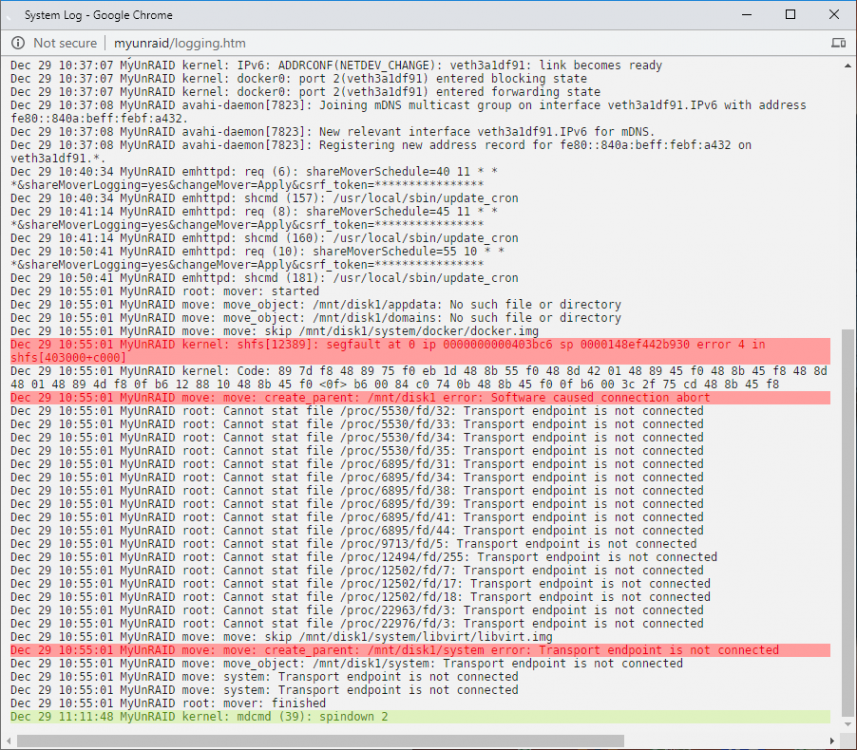Click the myunraid/logging.htm address field
Image resolution: width=857 pixels, height=750 pixels.
179,43
